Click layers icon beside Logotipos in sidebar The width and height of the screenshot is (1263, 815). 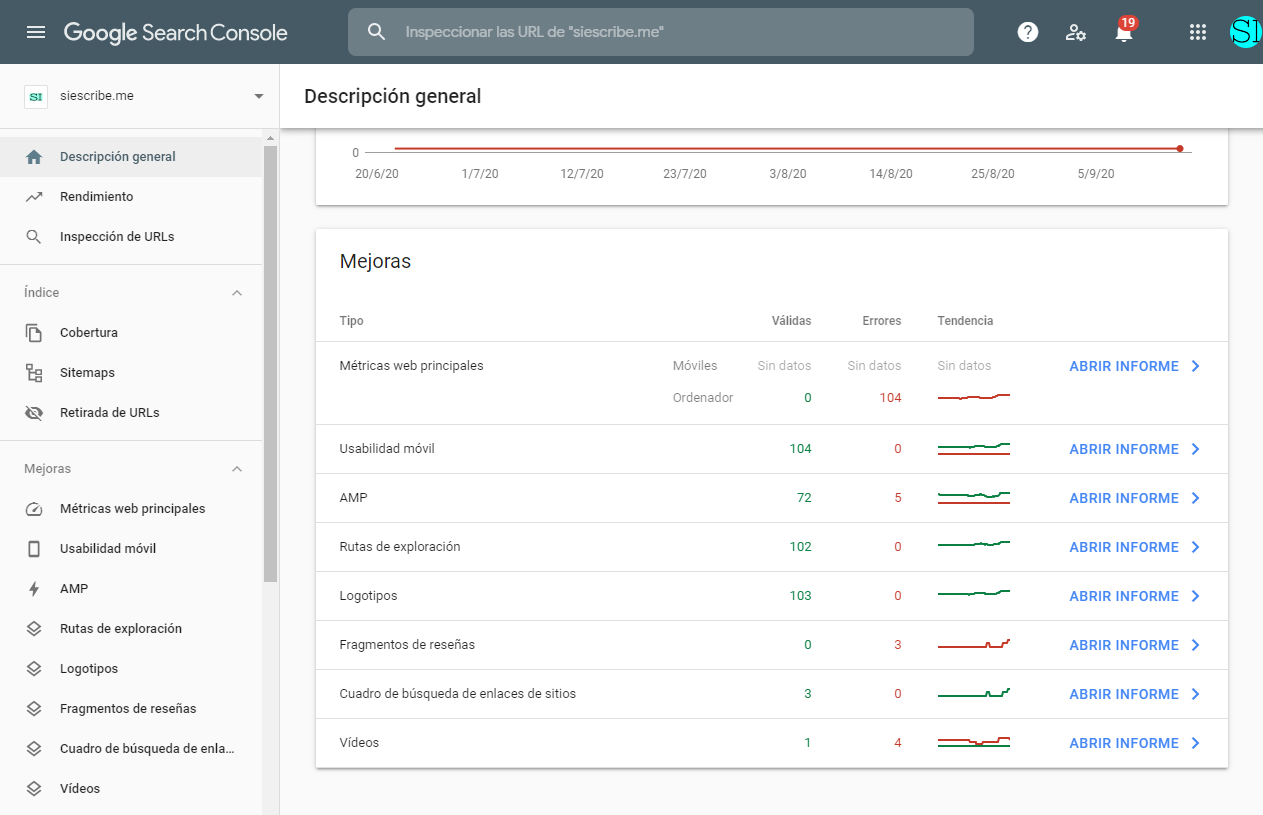34,669
